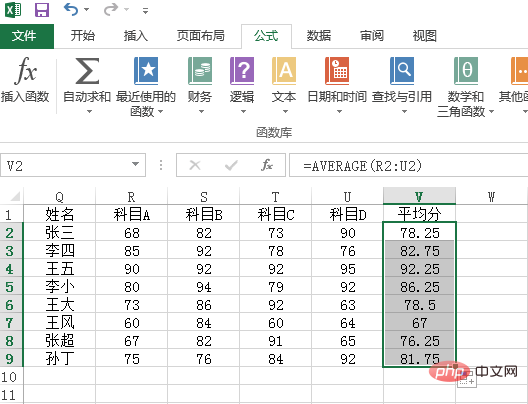Click the 平均分 header cell
The width and height of the screenshot is (528, 404).
click(x=420, y=214)
